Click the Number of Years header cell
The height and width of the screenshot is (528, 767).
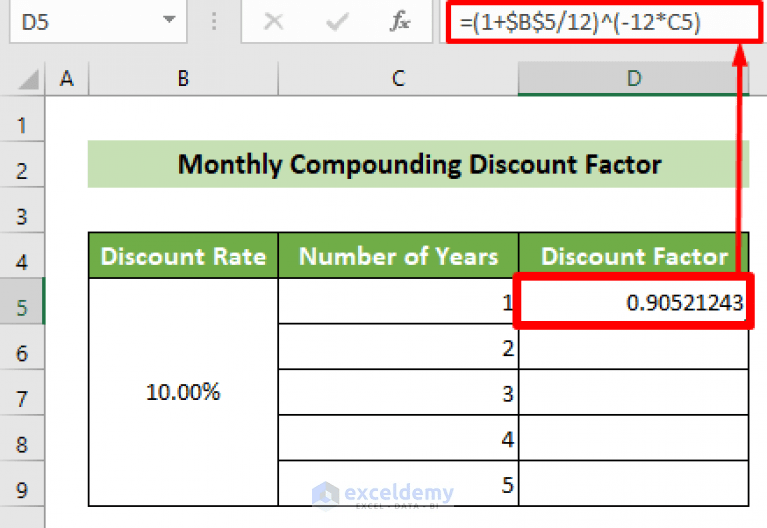pyautogui.click(x=398, y=256)
